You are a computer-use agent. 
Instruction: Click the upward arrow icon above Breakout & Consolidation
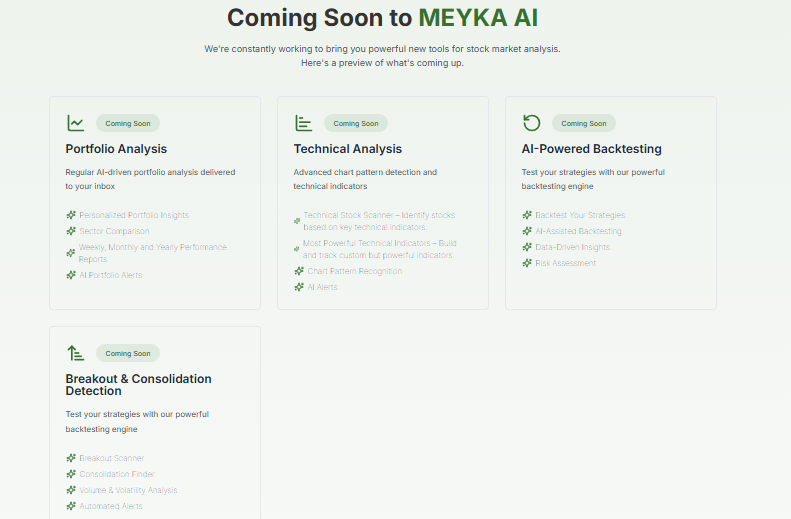click(x=76, y=353)
